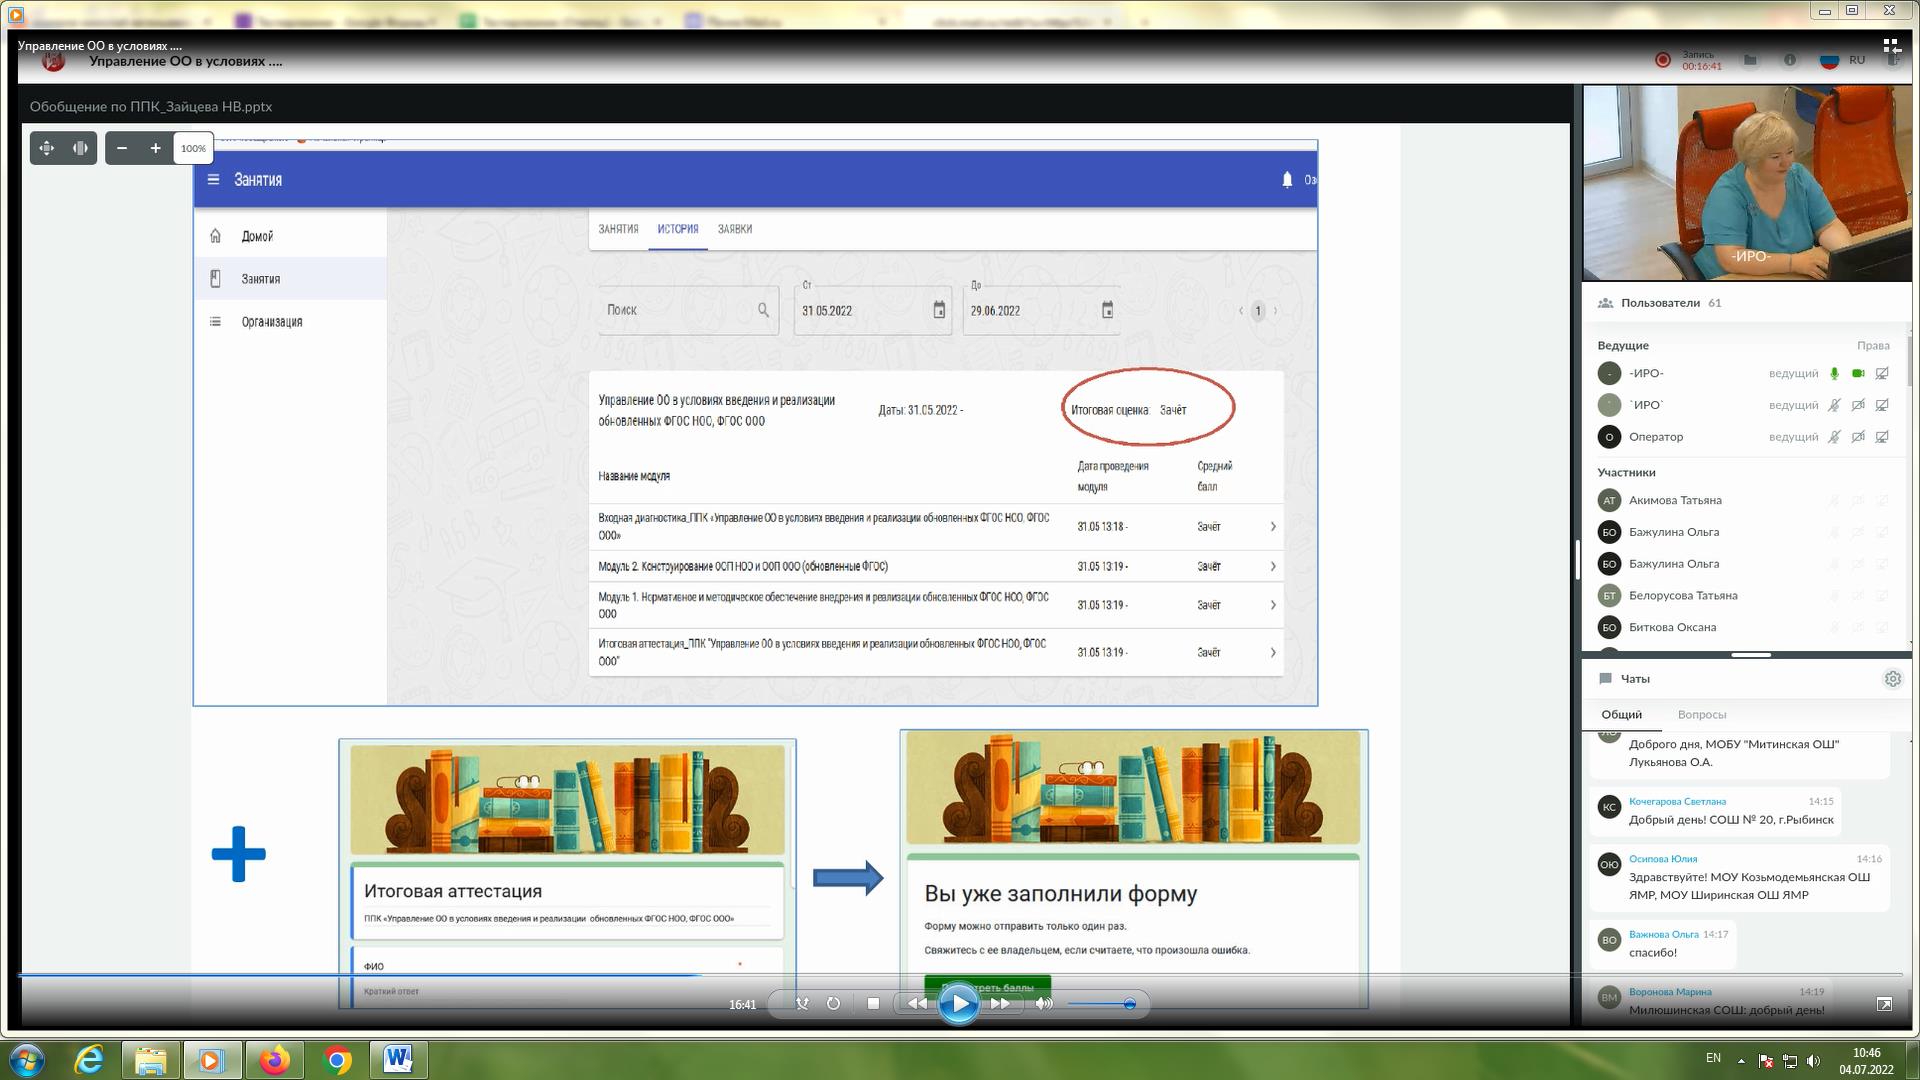The width and height of the screenshot is (1920, 1080).
Task: Open the info icon in header
Action: pos(1790,60)
